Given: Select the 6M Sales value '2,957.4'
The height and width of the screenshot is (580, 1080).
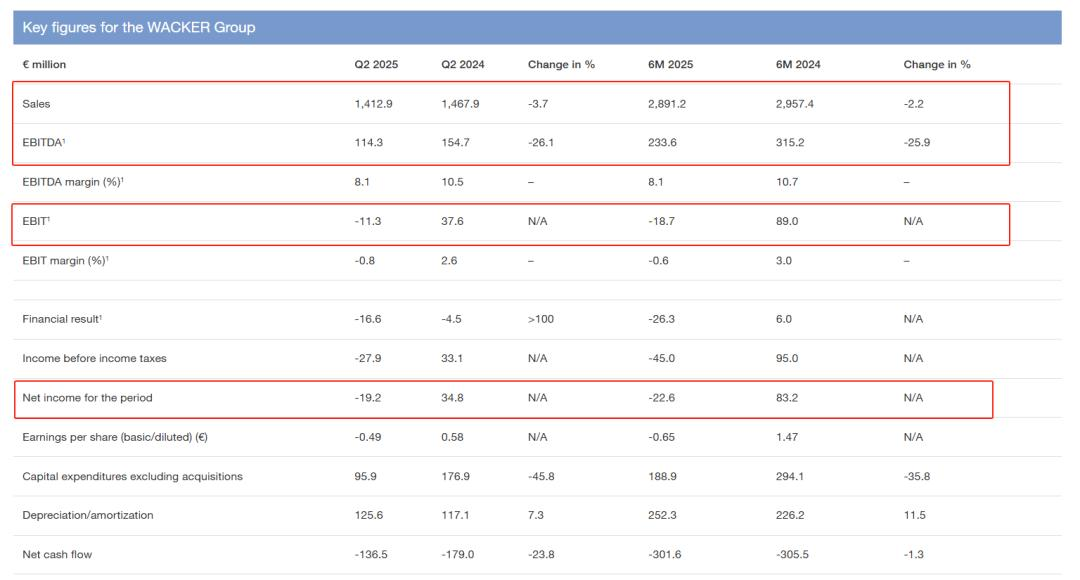Looking at the screenshot, I should pos(795,104).
